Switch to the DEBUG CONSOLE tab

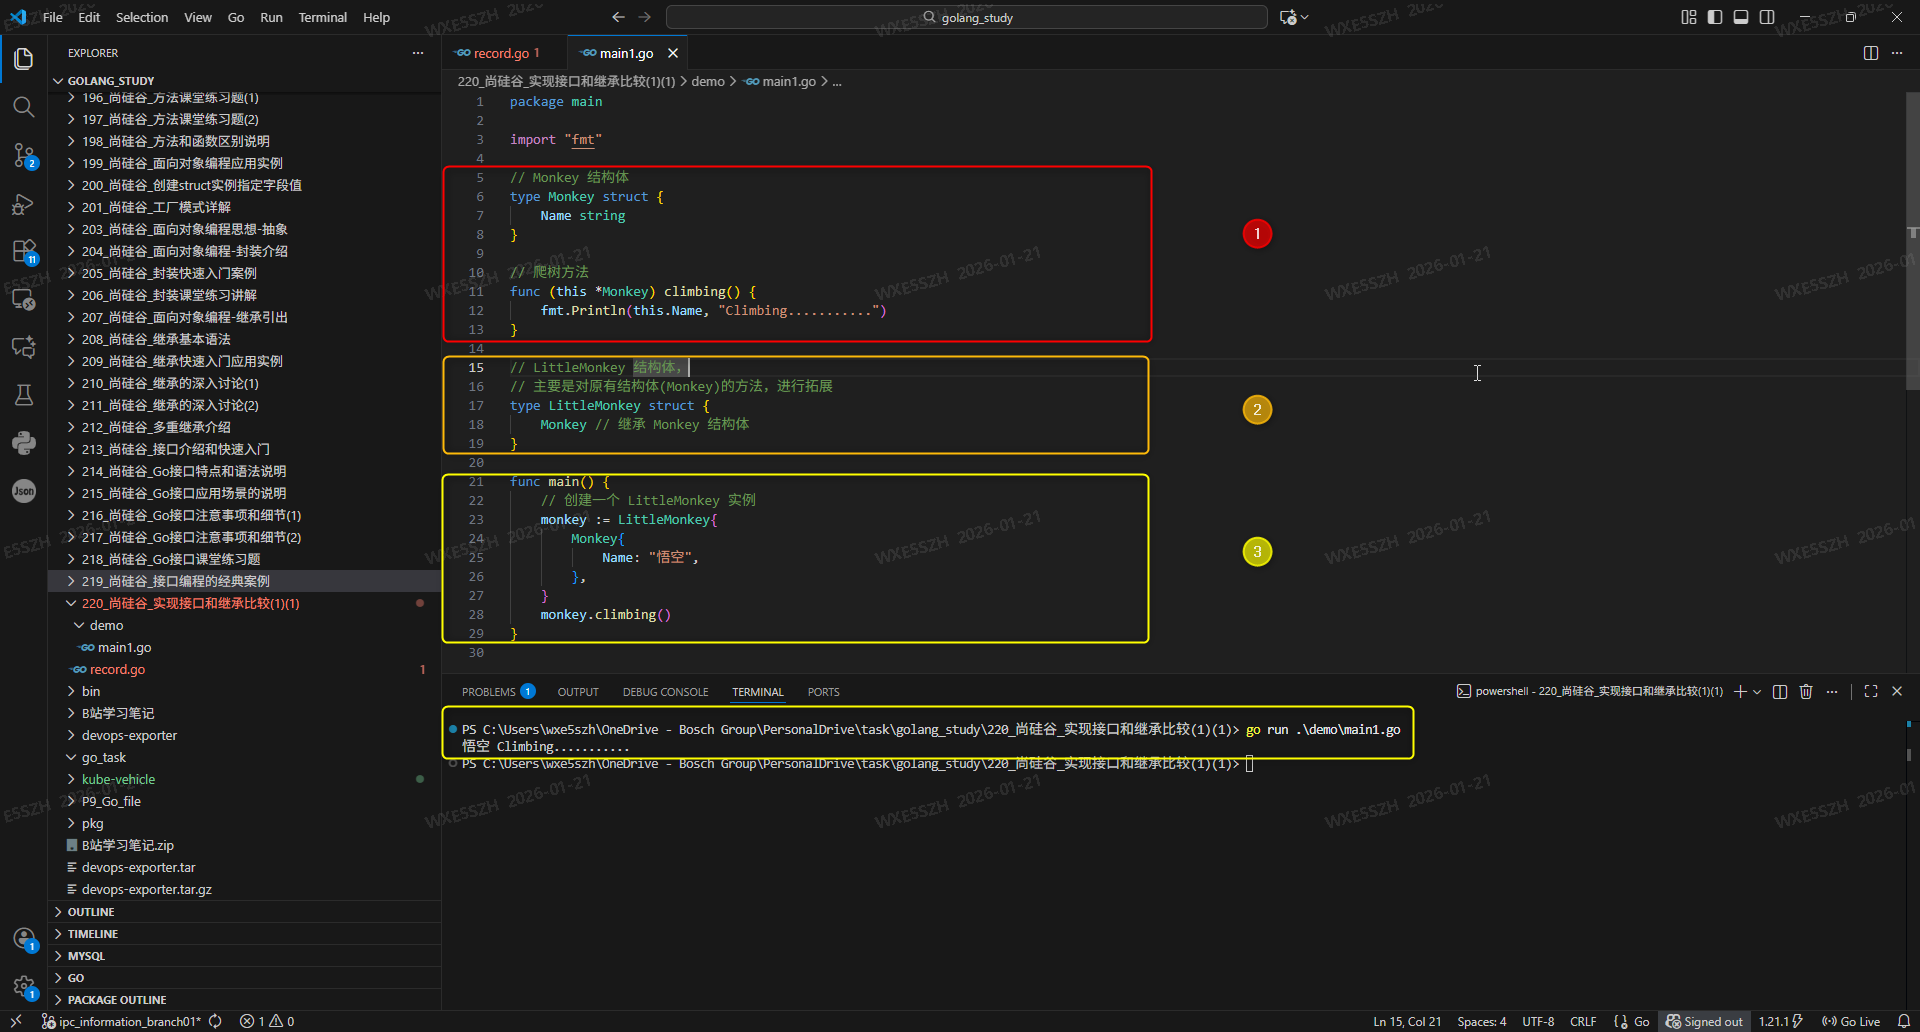click(x=665, y=691)
